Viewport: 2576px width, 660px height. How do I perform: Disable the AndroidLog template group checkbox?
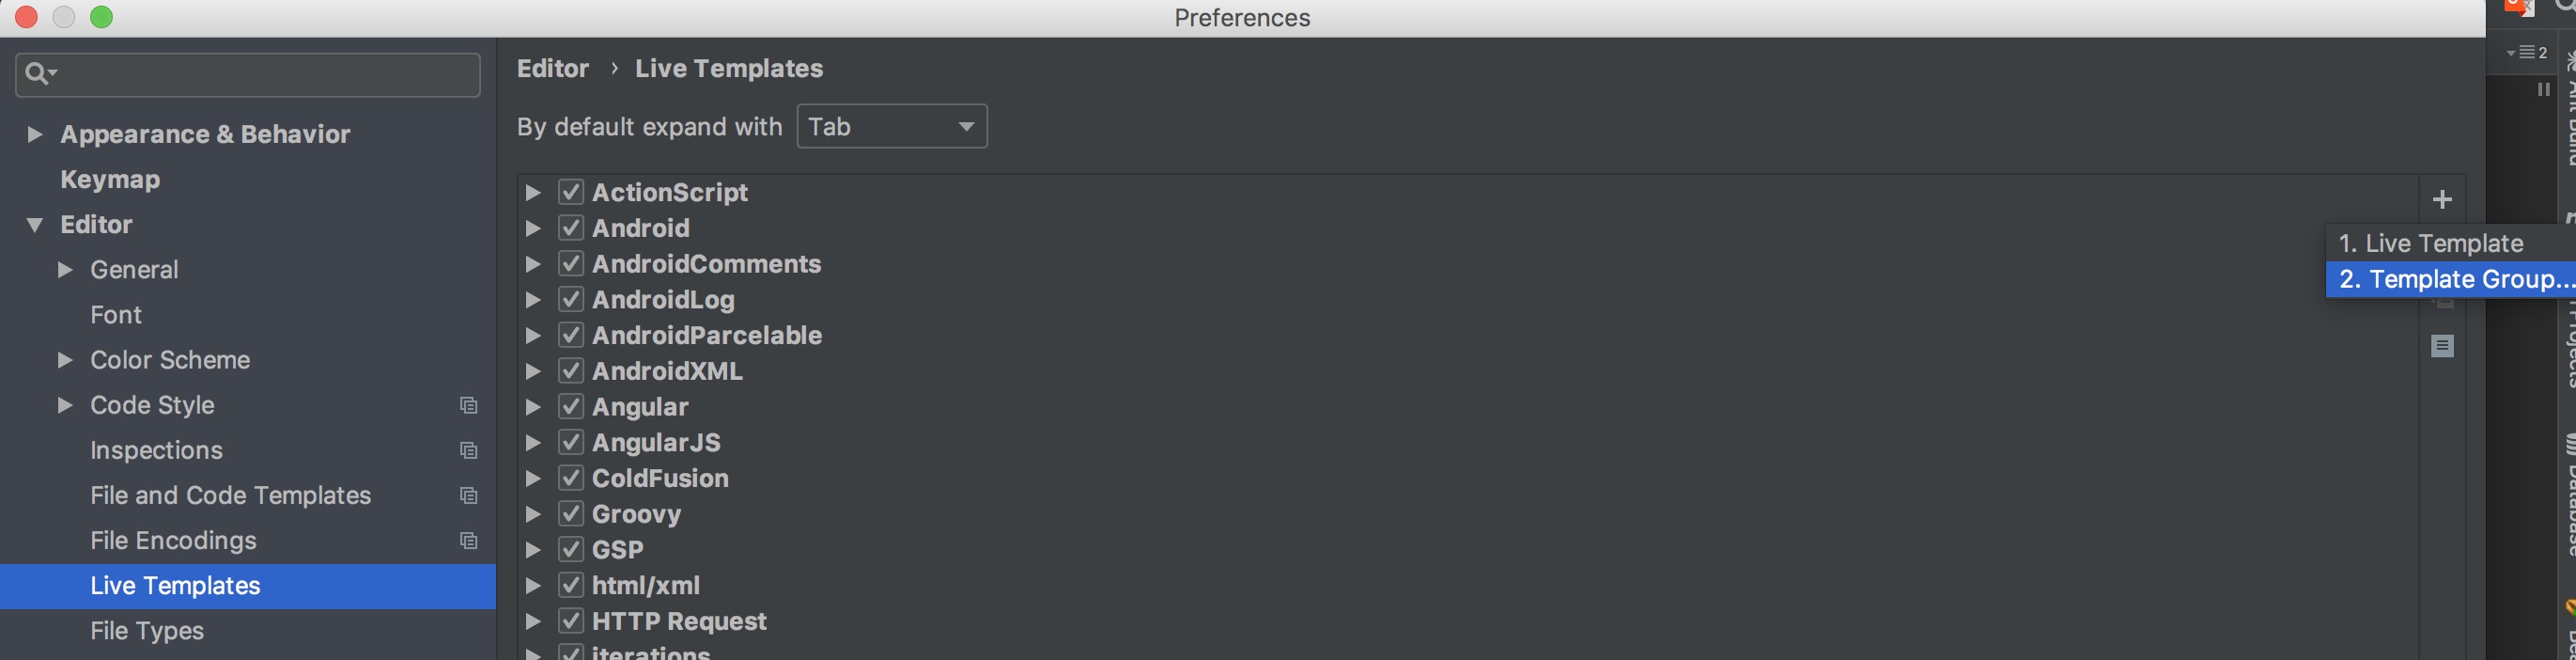570,299
